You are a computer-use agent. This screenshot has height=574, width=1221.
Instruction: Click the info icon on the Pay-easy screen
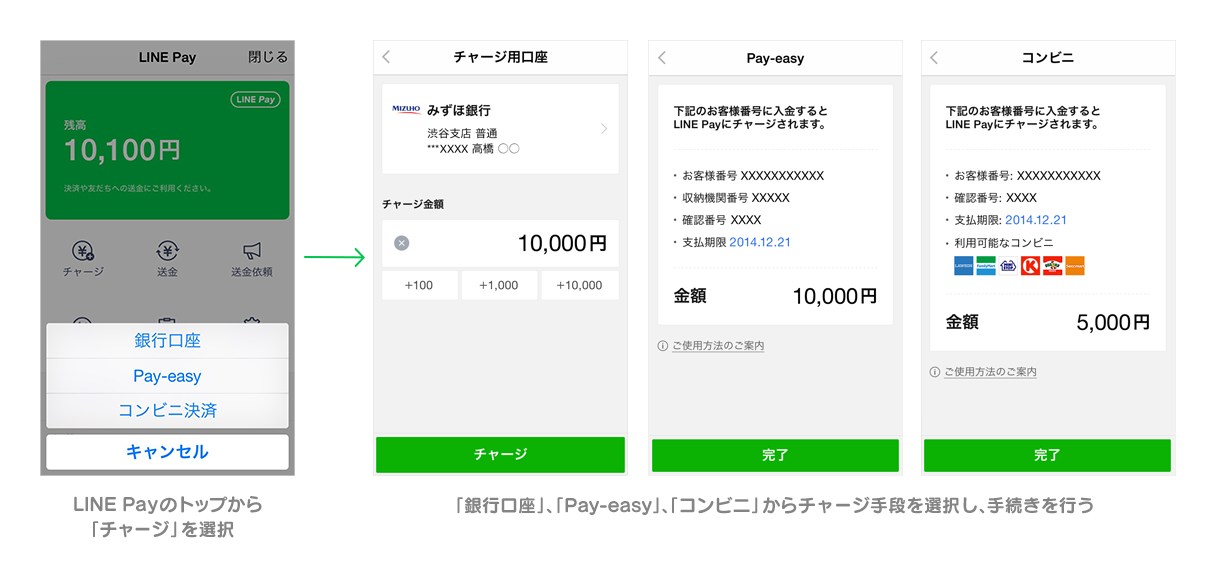click(x=662, y=346)
